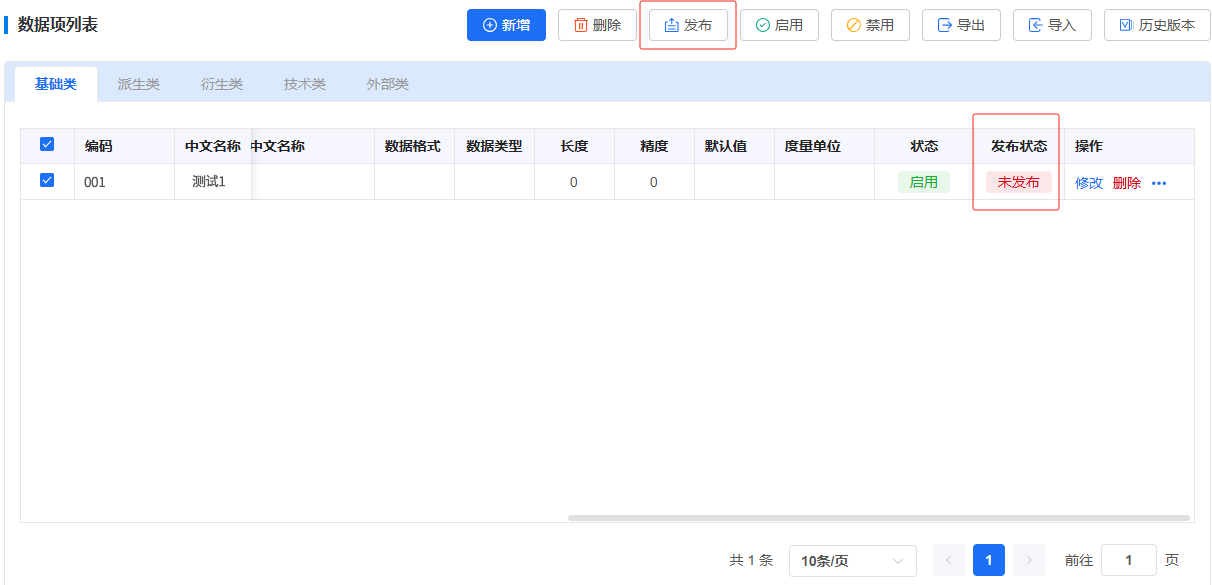
Task: Open 历史版本 history versions
Action: 1157,25
